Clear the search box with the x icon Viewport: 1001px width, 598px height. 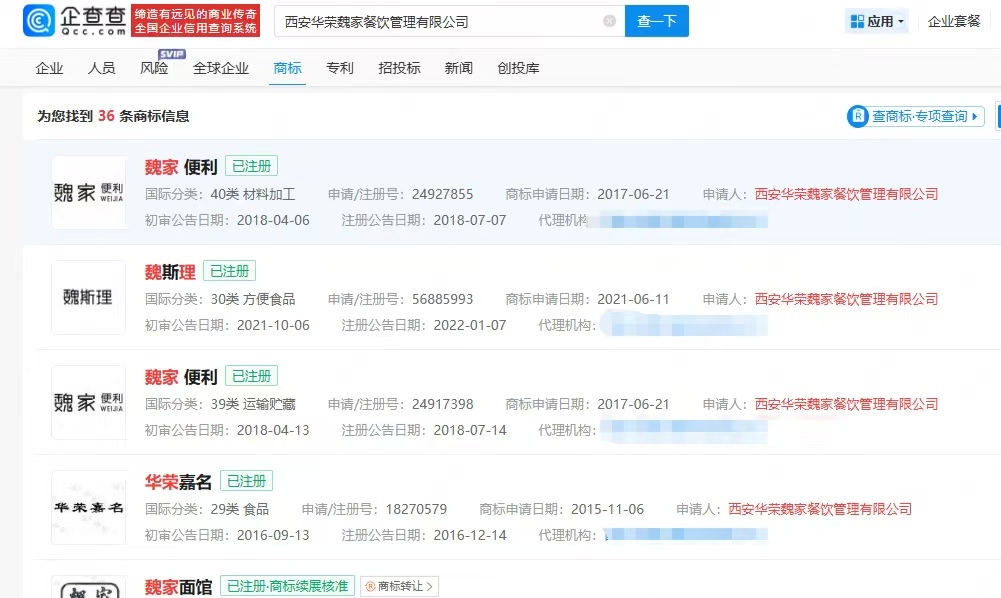[609, 21]
